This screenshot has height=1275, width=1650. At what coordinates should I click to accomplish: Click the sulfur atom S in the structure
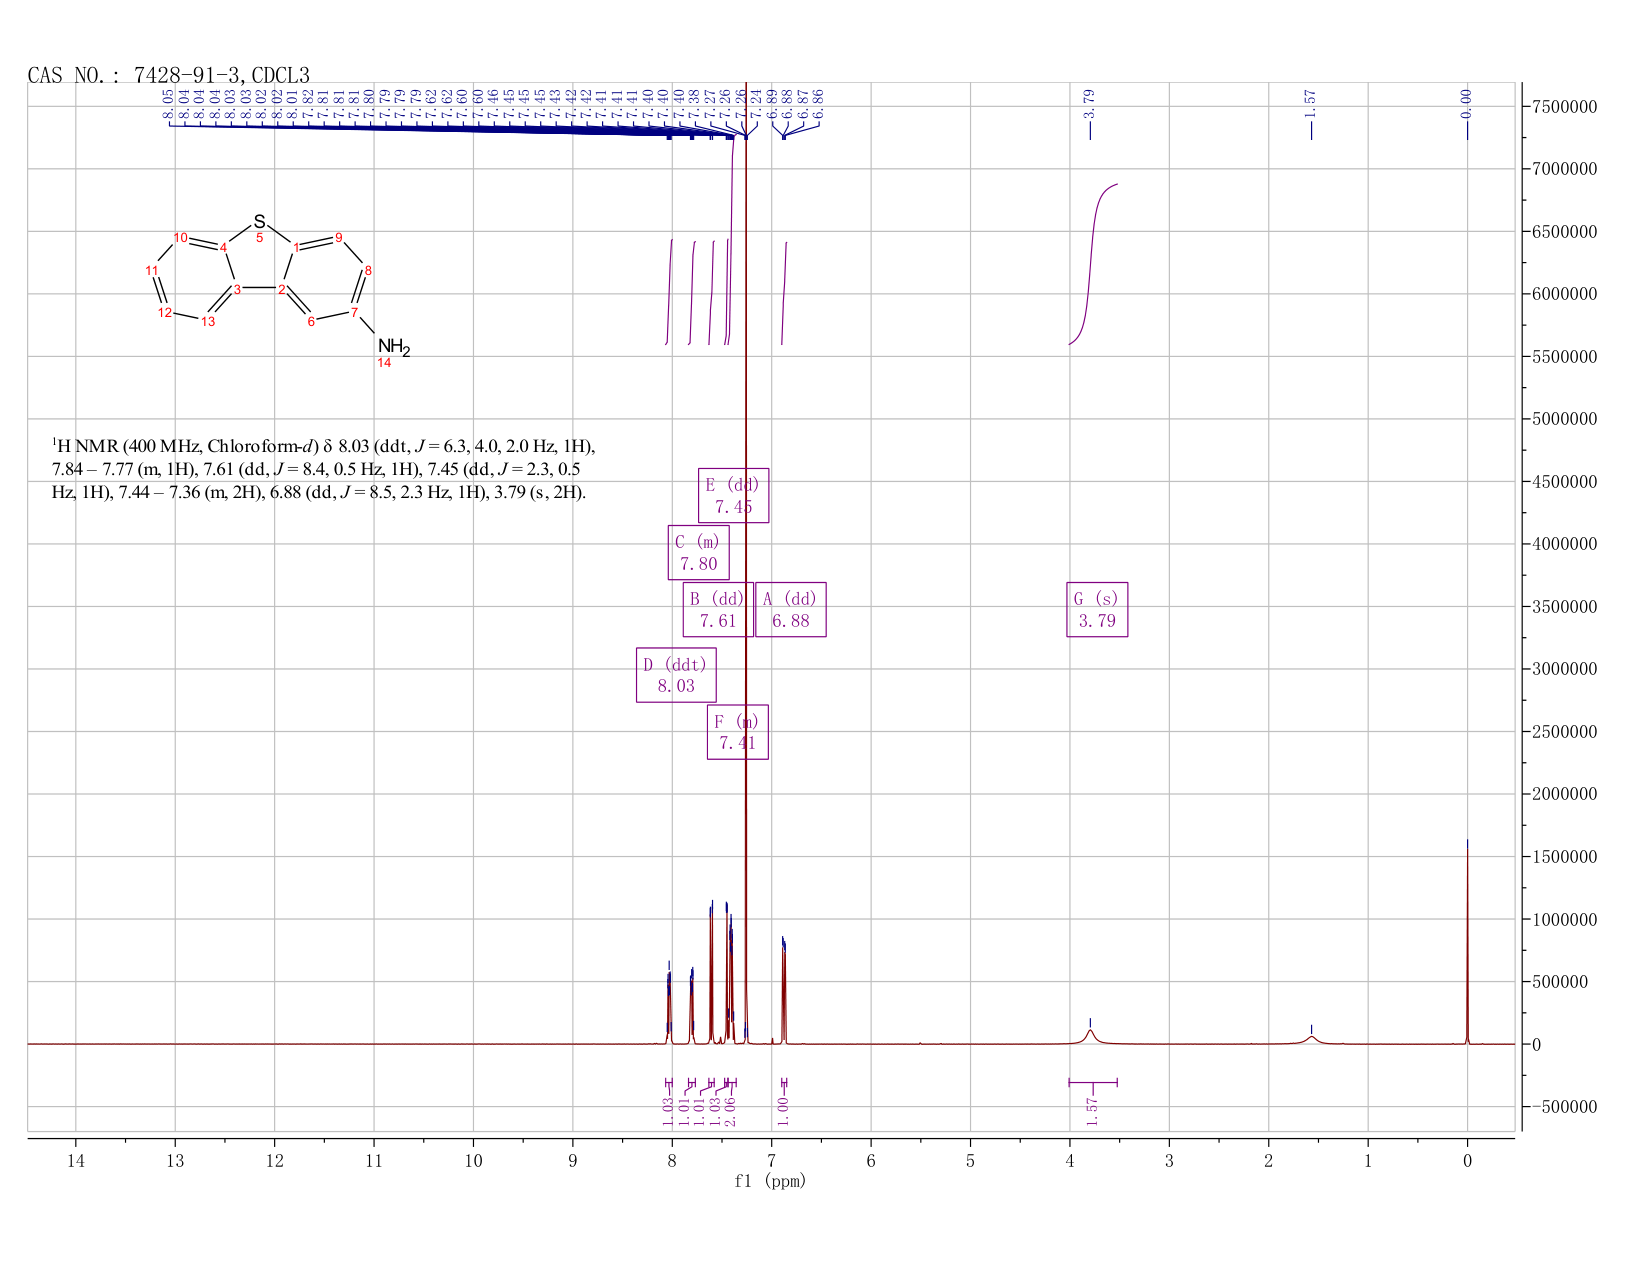(260, 221)
